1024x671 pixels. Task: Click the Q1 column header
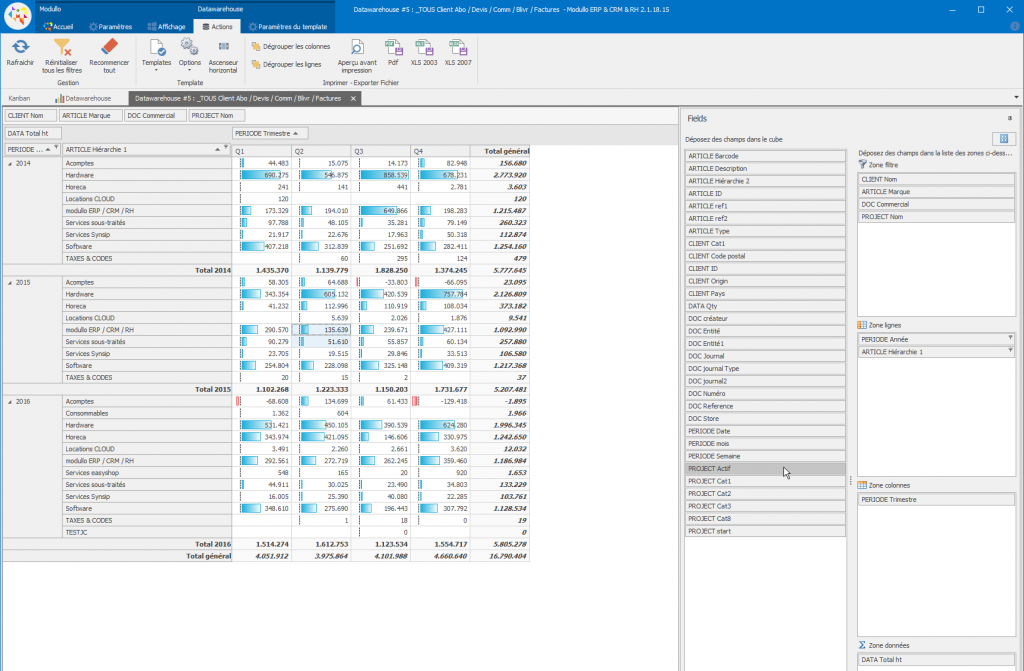(x=262, y=151)
